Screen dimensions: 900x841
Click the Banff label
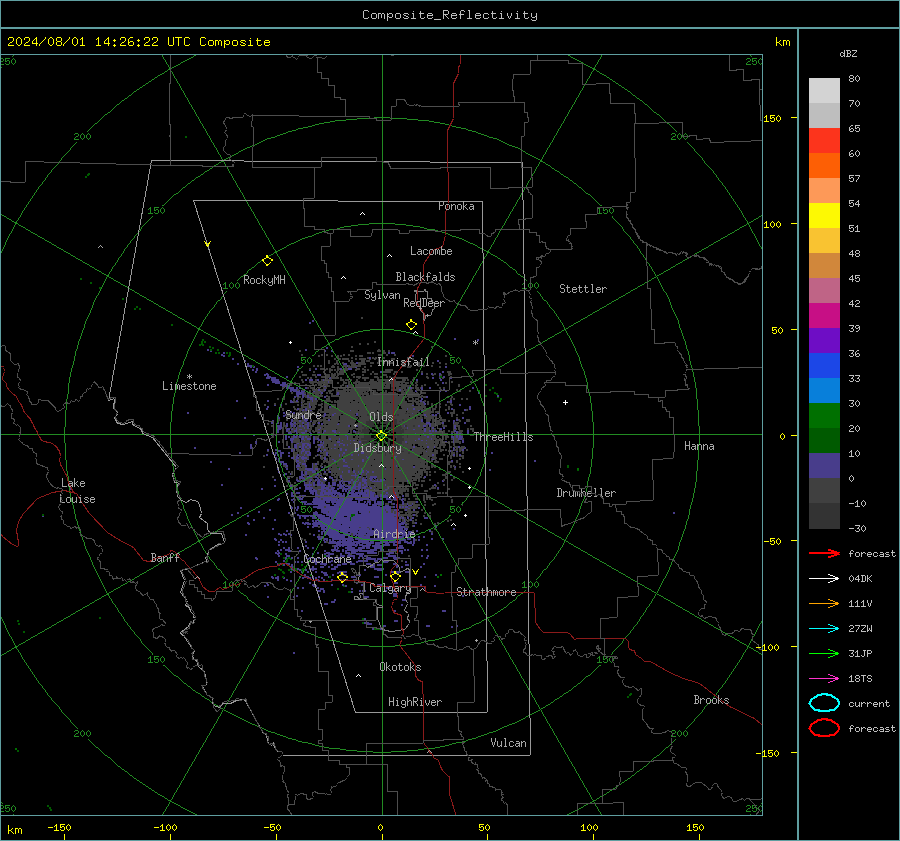tap(165, 557)
